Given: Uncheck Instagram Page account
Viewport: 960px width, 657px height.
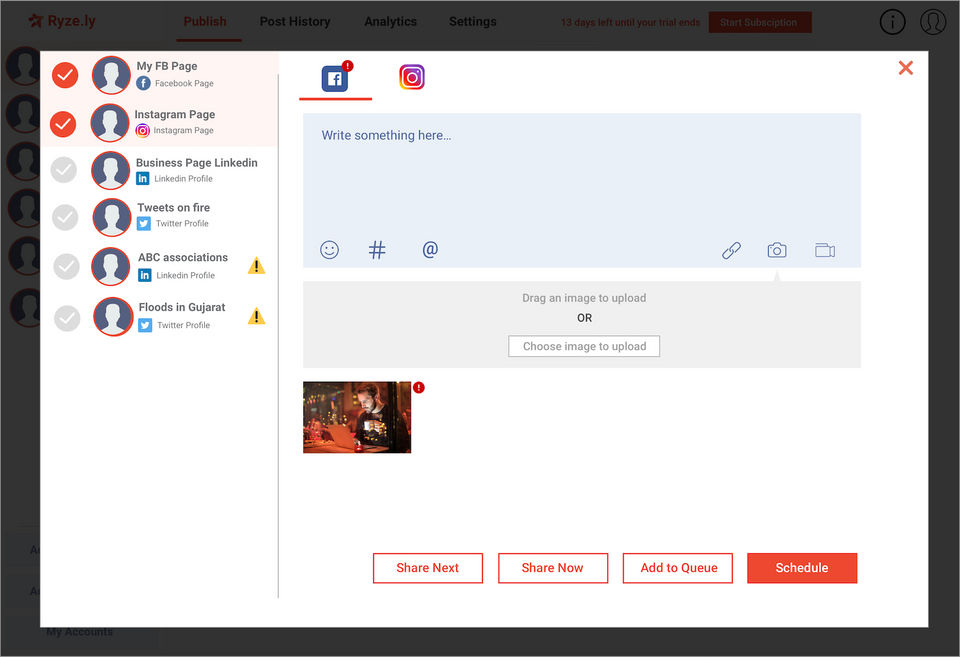Looking at the screenshot, I should tap(63, 124).
